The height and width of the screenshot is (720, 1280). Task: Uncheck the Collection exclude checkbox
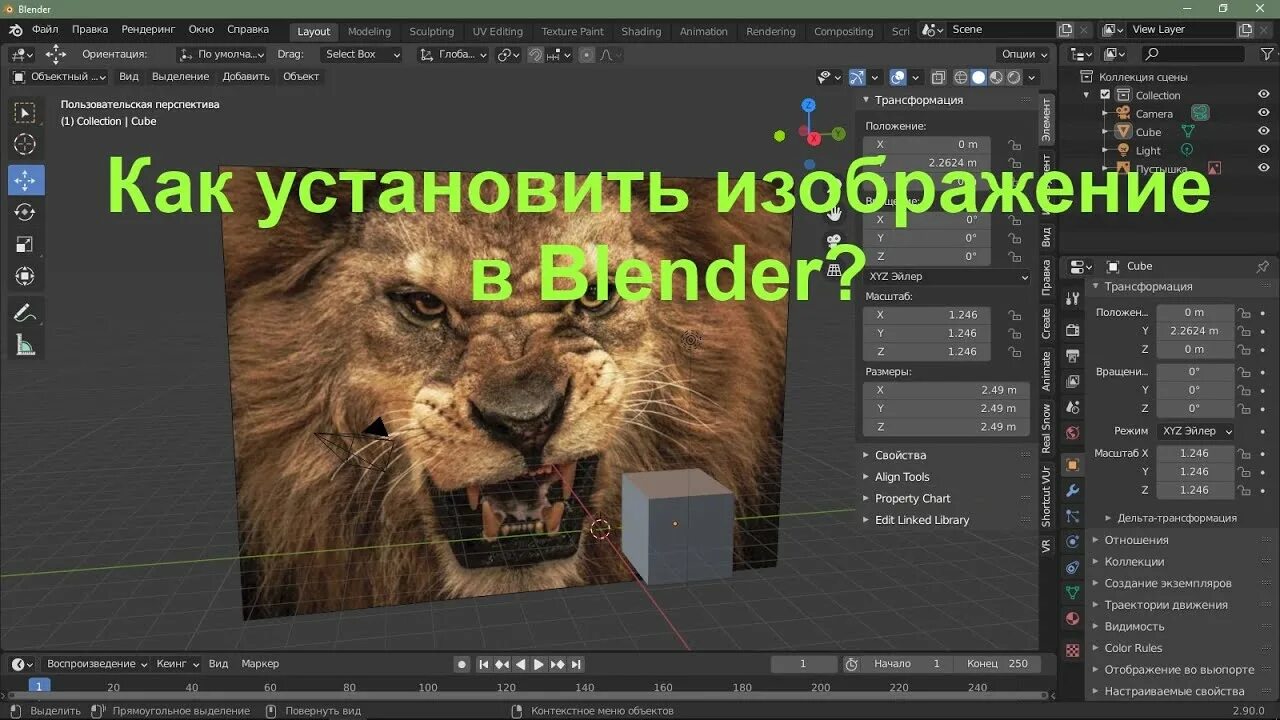(1105, 95)
